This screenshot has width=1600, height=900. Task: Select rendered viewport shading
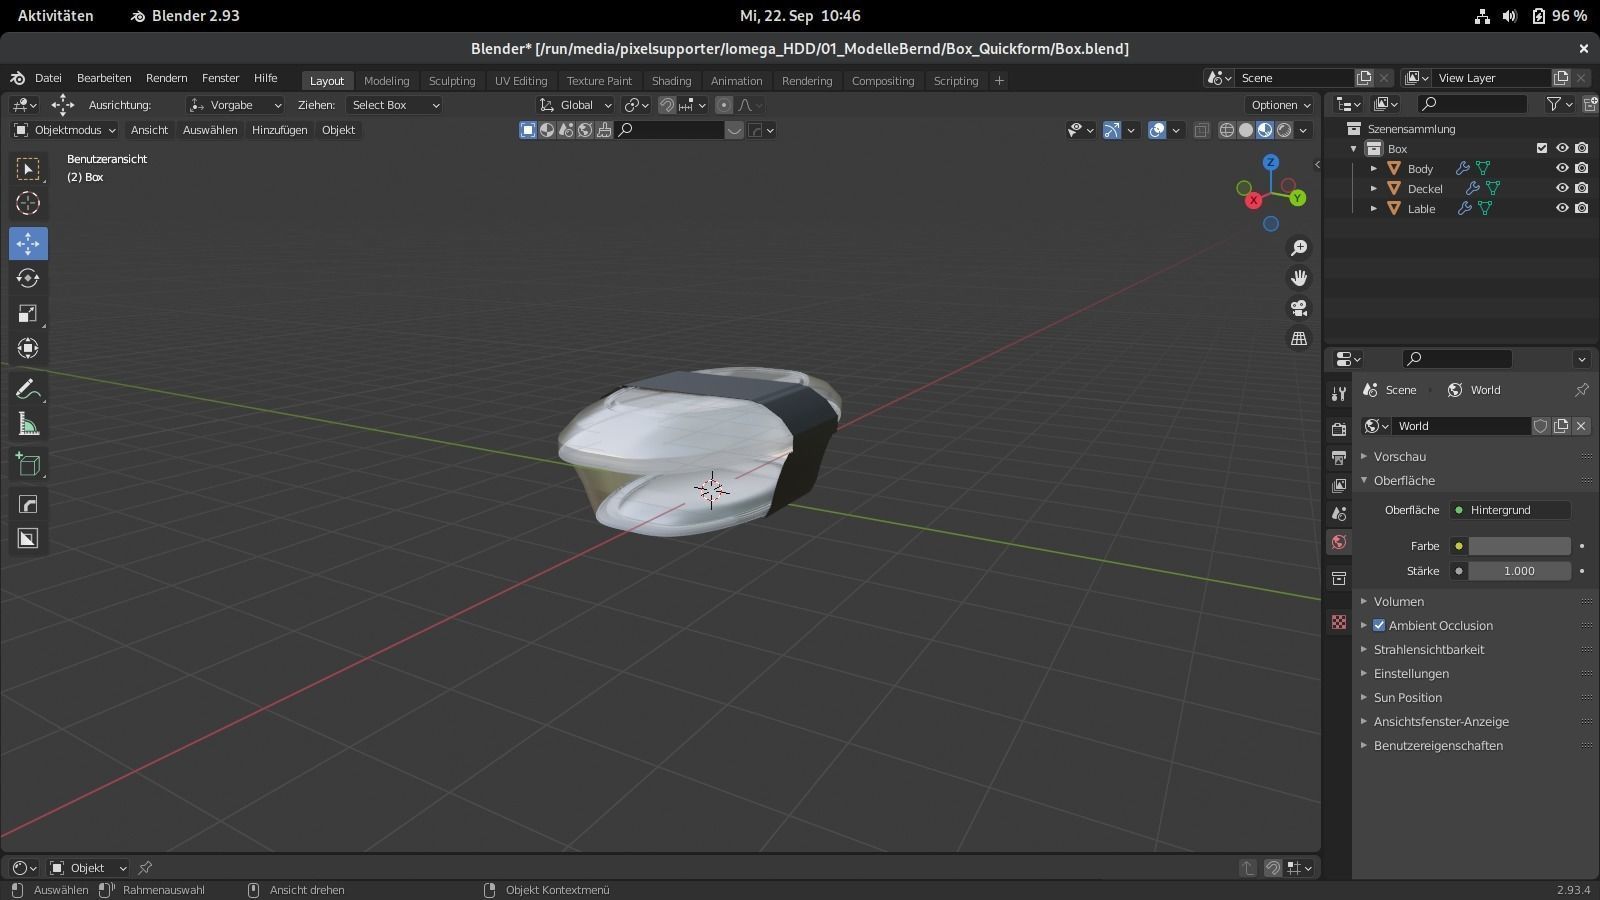pos(1284,130)
